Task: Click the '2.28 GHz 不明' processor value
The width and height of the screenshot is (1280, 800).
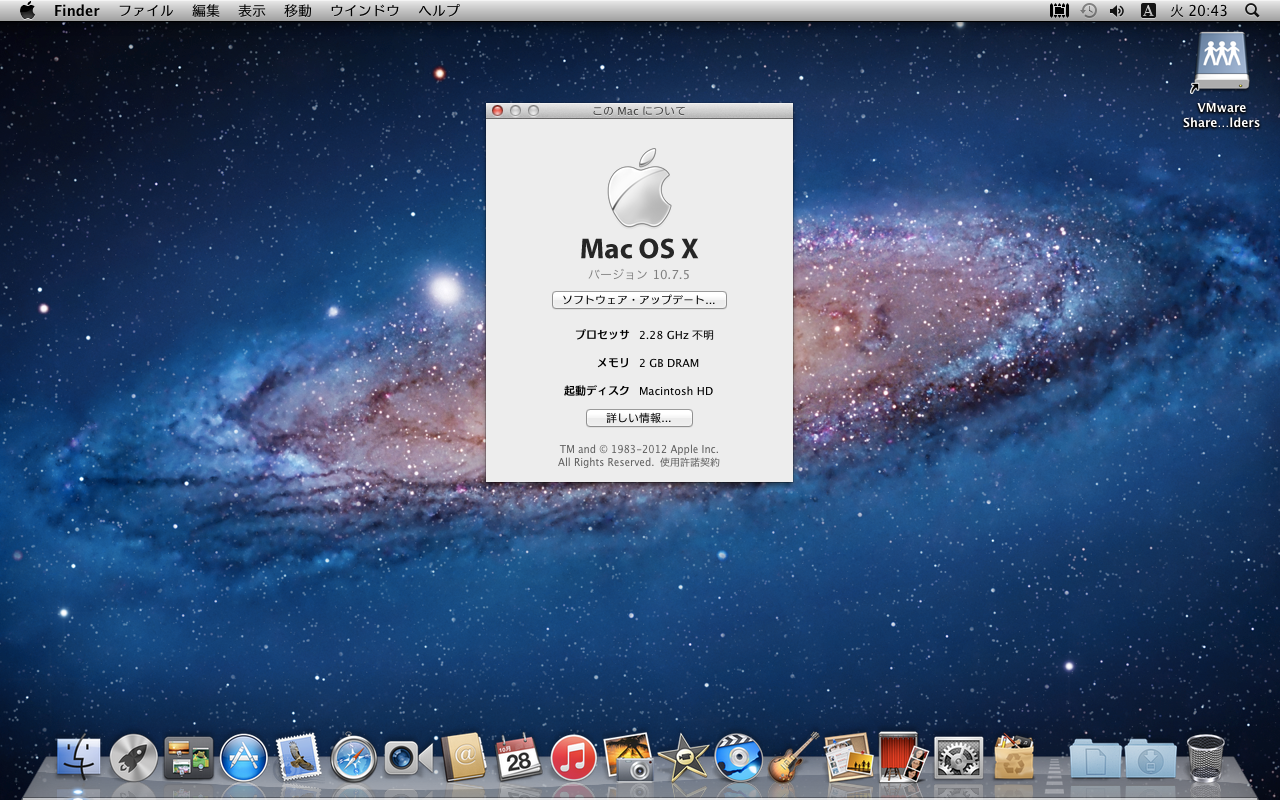Action: pyautogui.click(x=677, y=335)
